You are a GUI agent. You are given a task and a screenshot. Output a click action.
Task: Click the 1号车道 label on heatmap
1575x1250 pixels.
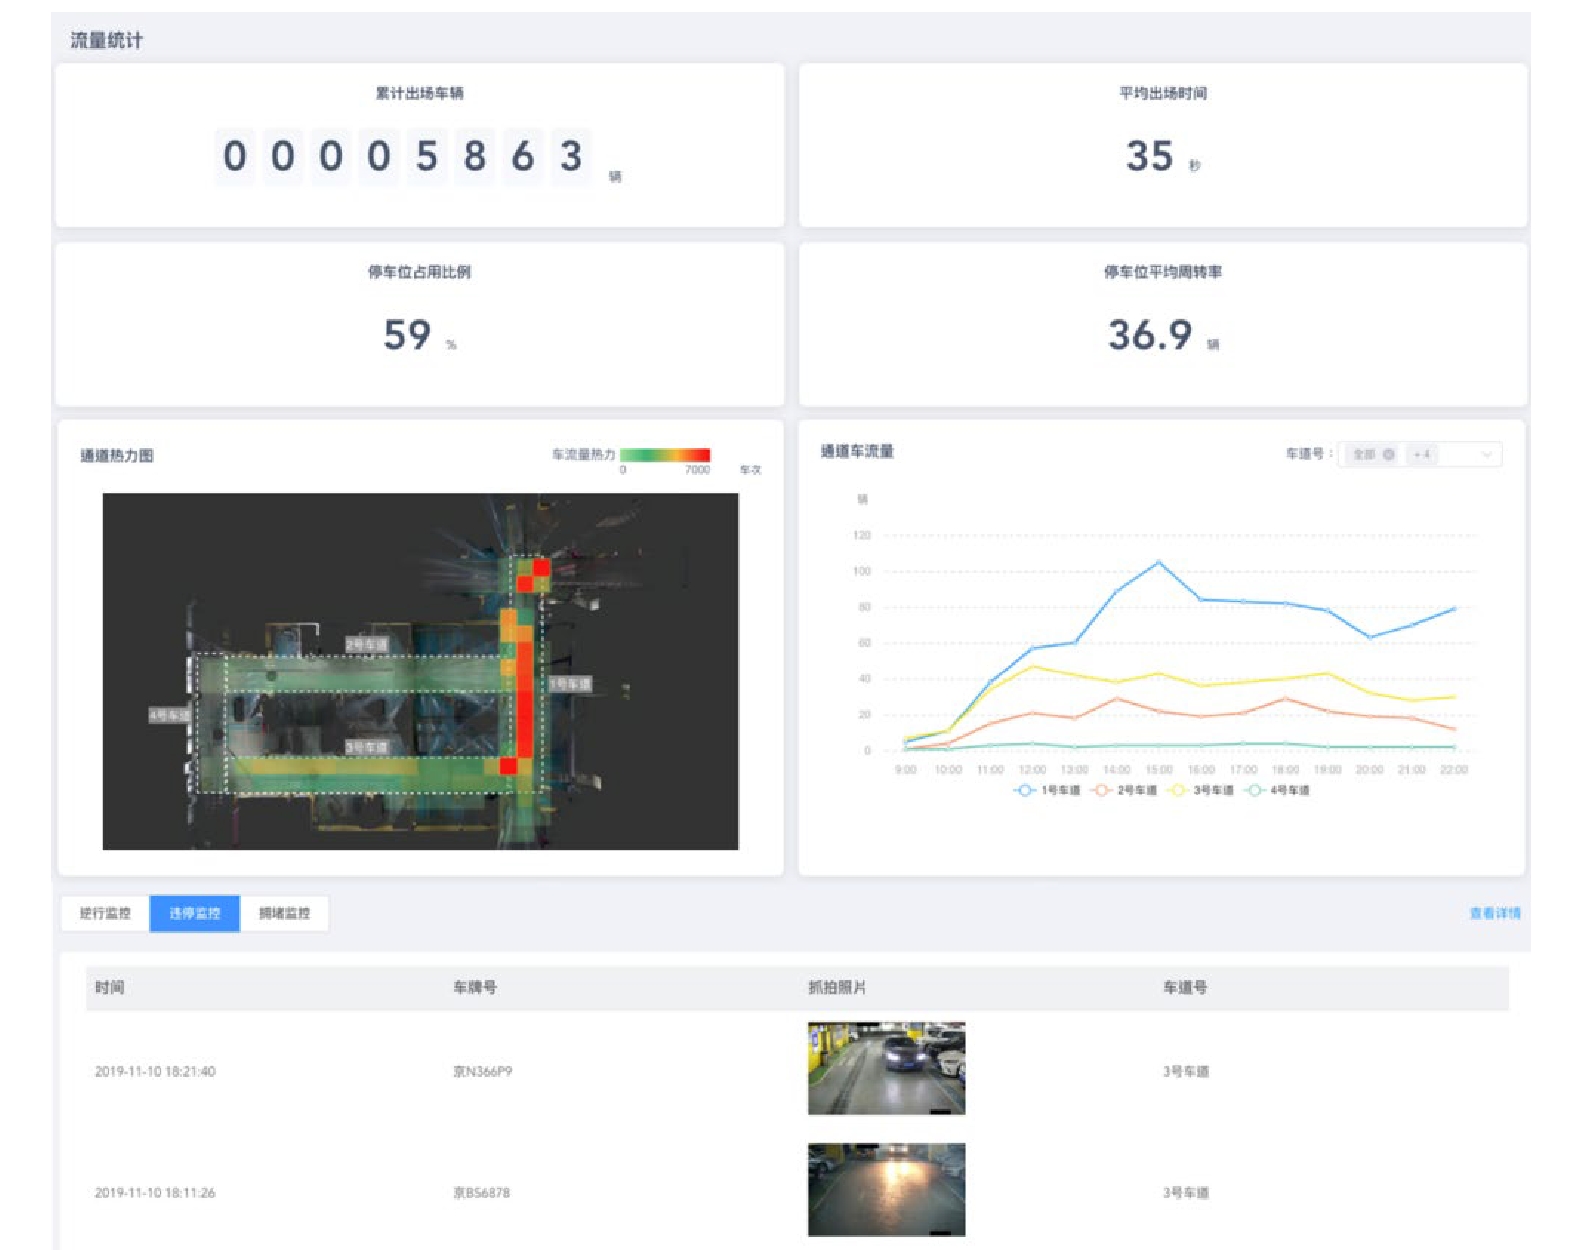click(x=570, y=684)
